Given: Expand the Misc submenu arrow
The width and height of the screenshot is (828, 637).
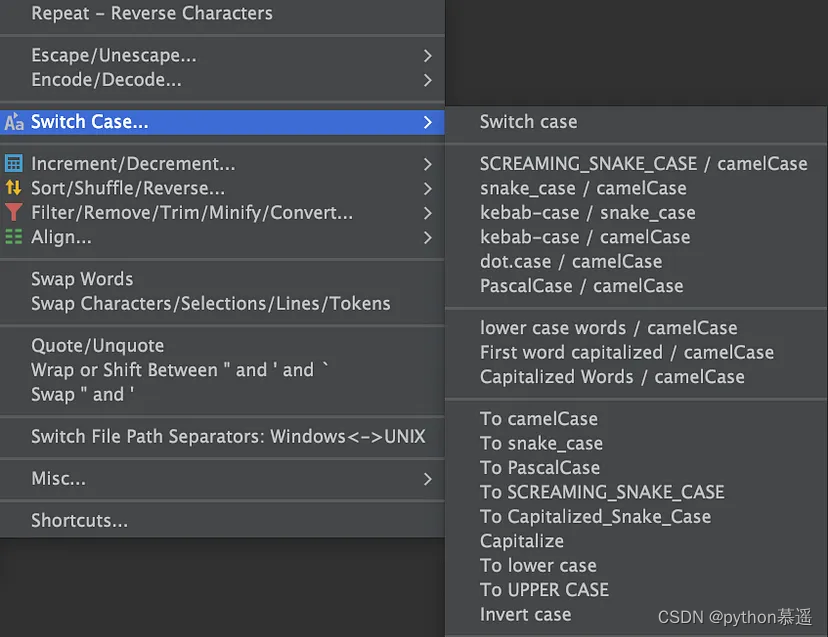Looking at the screenshot, I should tap(427, 479).
